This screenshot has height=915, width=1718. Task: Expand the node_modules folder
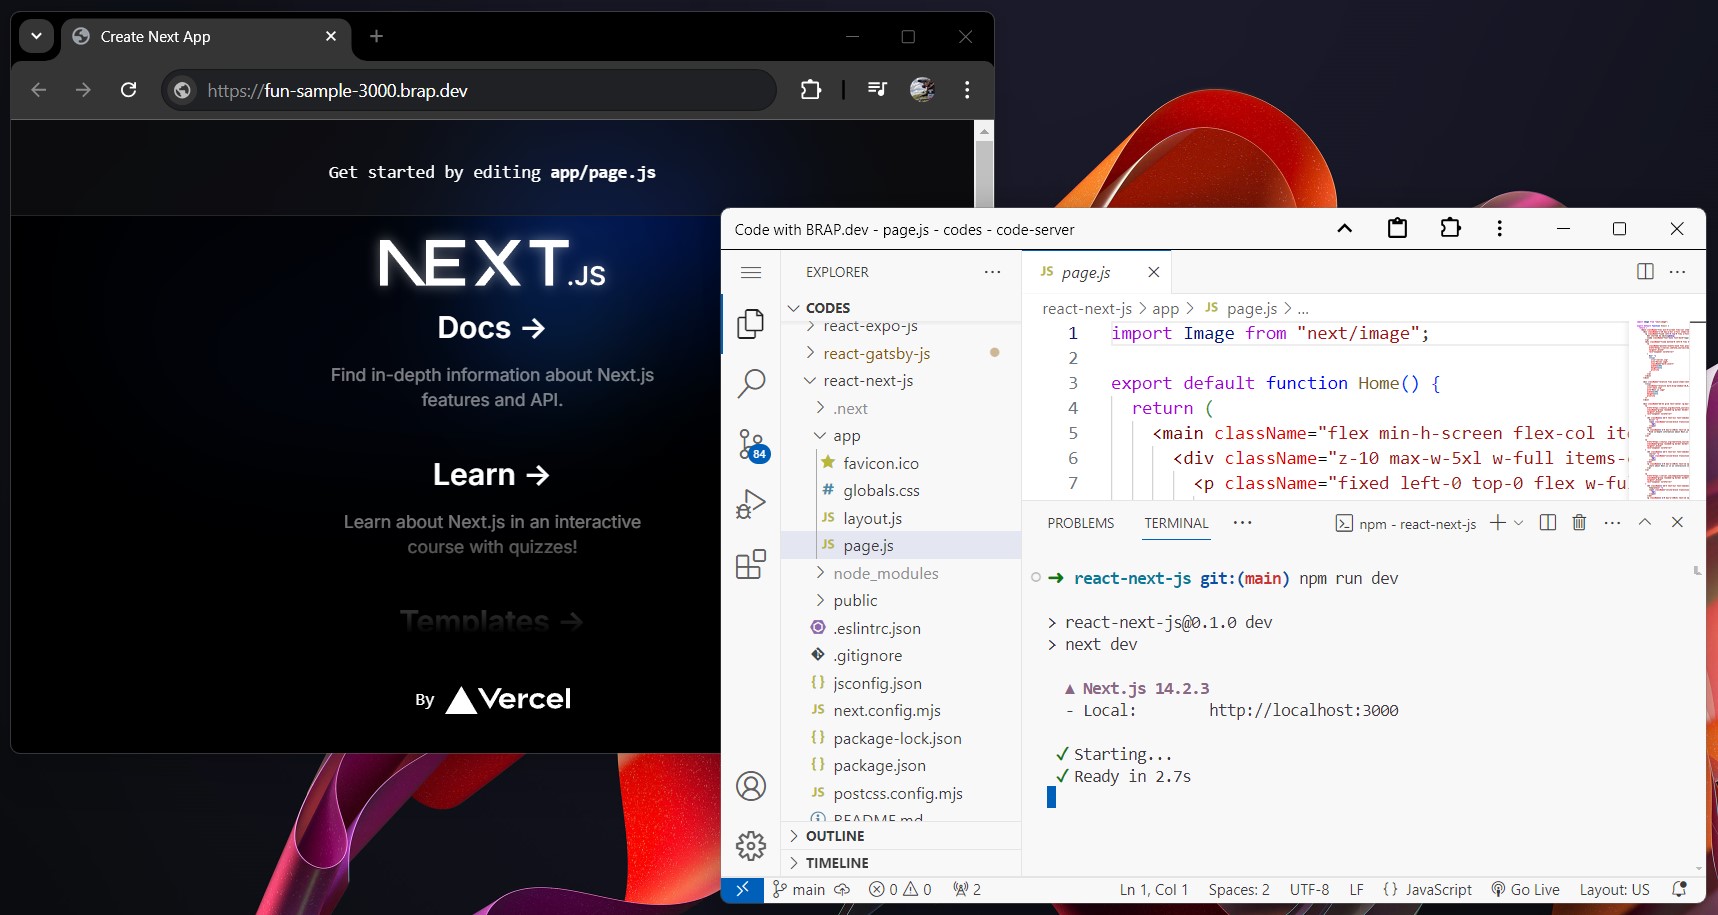click(886, 573)
